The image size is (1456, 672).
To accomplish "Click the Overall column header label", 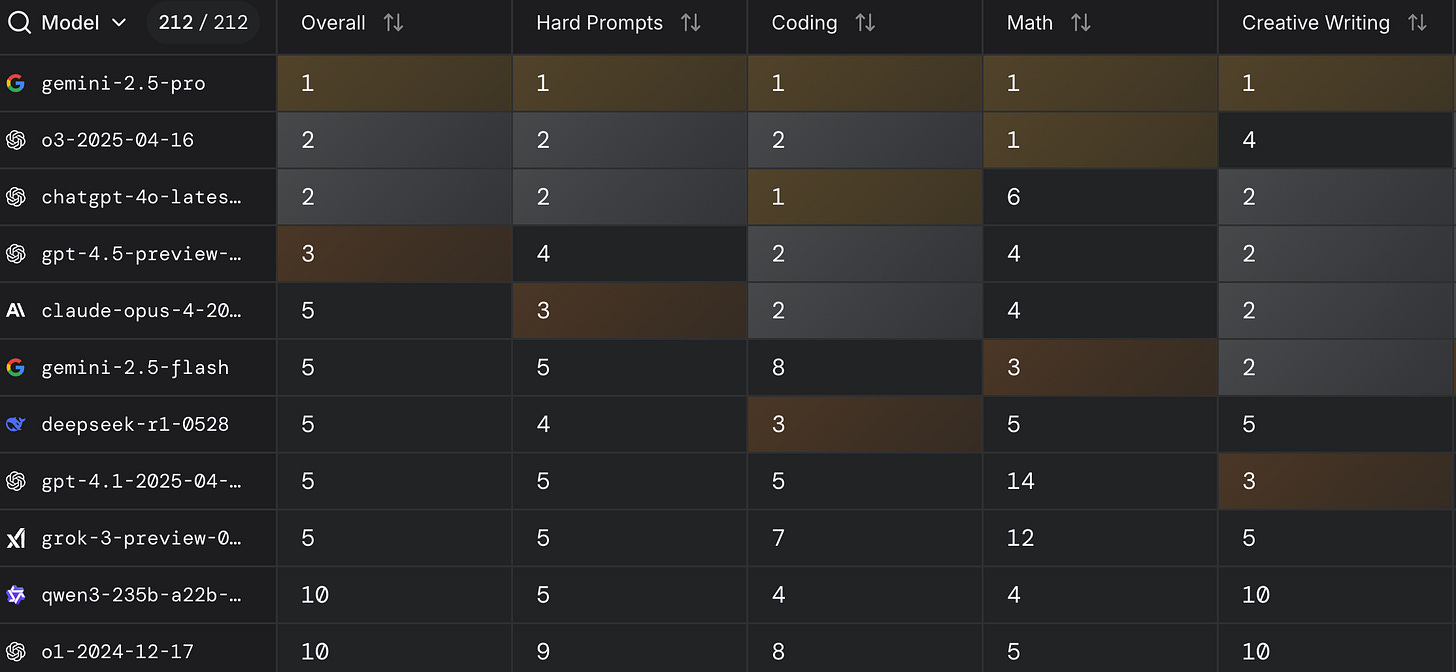I will coord(333,23).
